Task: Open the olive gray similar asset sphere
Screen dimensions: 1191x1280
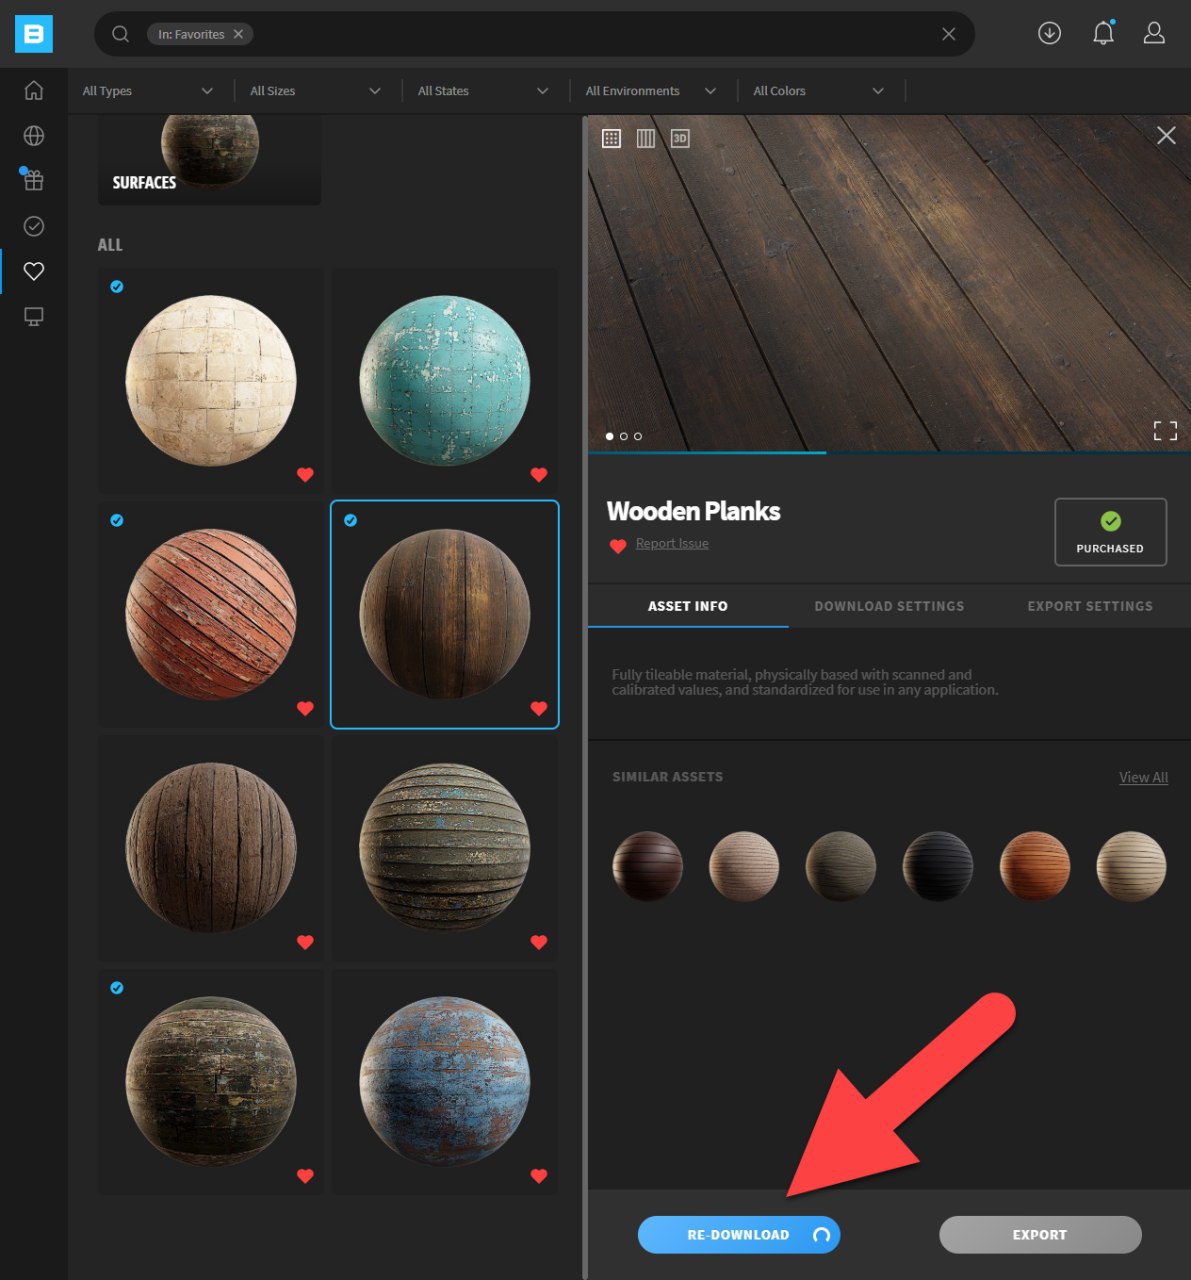Action: (x=841, y=866)
